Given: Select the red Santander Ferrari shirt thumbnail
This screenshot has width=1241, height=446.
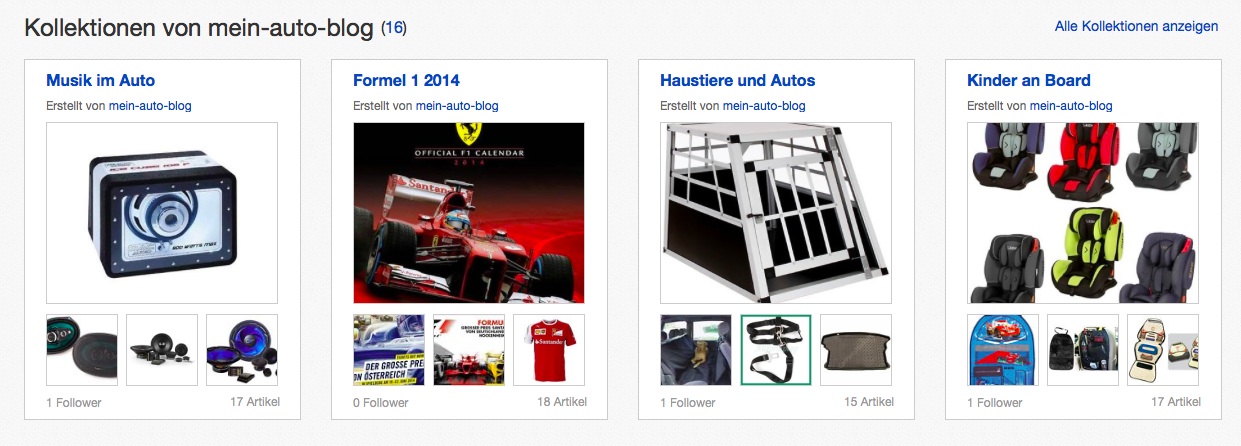Looking at the screenshot, I should pyautogui.click(x=549, y=350).
